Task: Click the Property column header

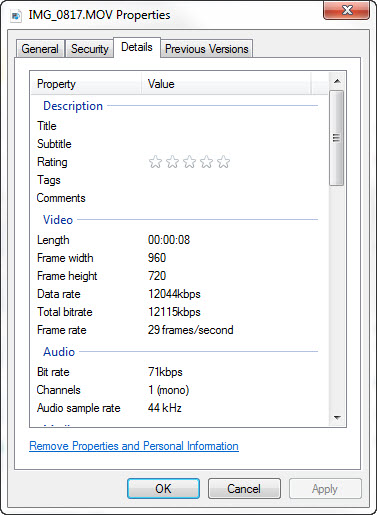Action: click(x=86, y=84)
